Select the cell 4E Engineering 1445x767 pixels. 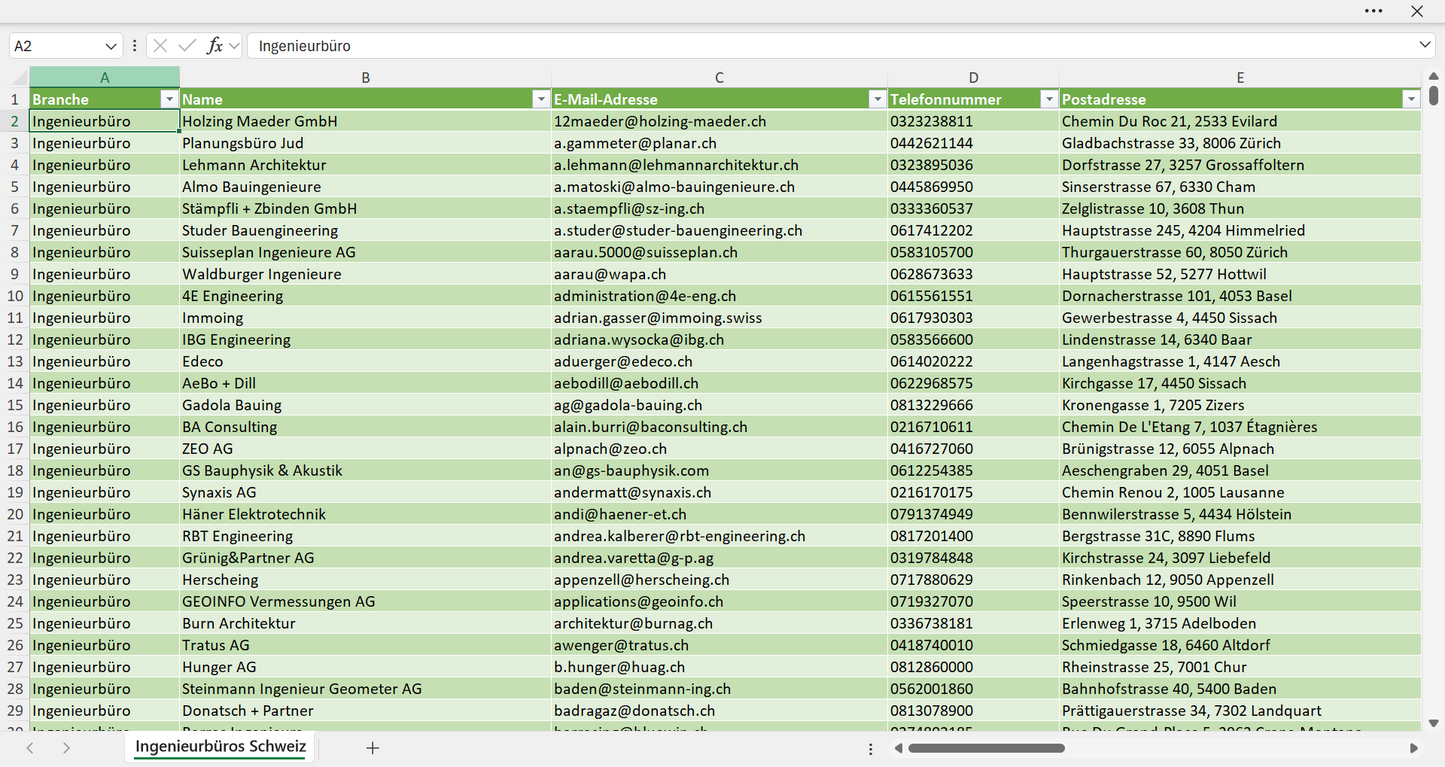[365, 296]
